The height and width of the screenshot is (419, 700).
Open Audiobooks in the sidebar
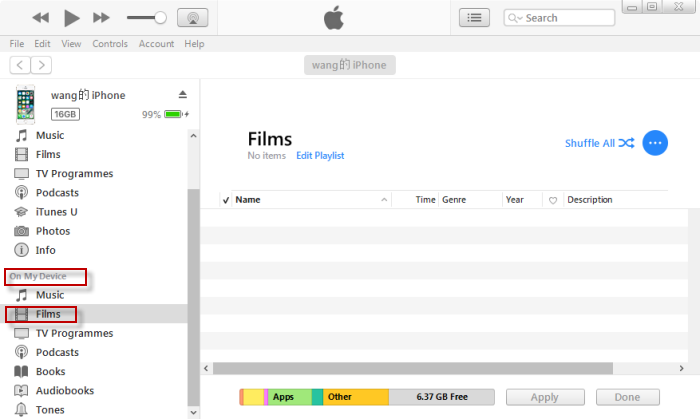click(x=65, y=391)
